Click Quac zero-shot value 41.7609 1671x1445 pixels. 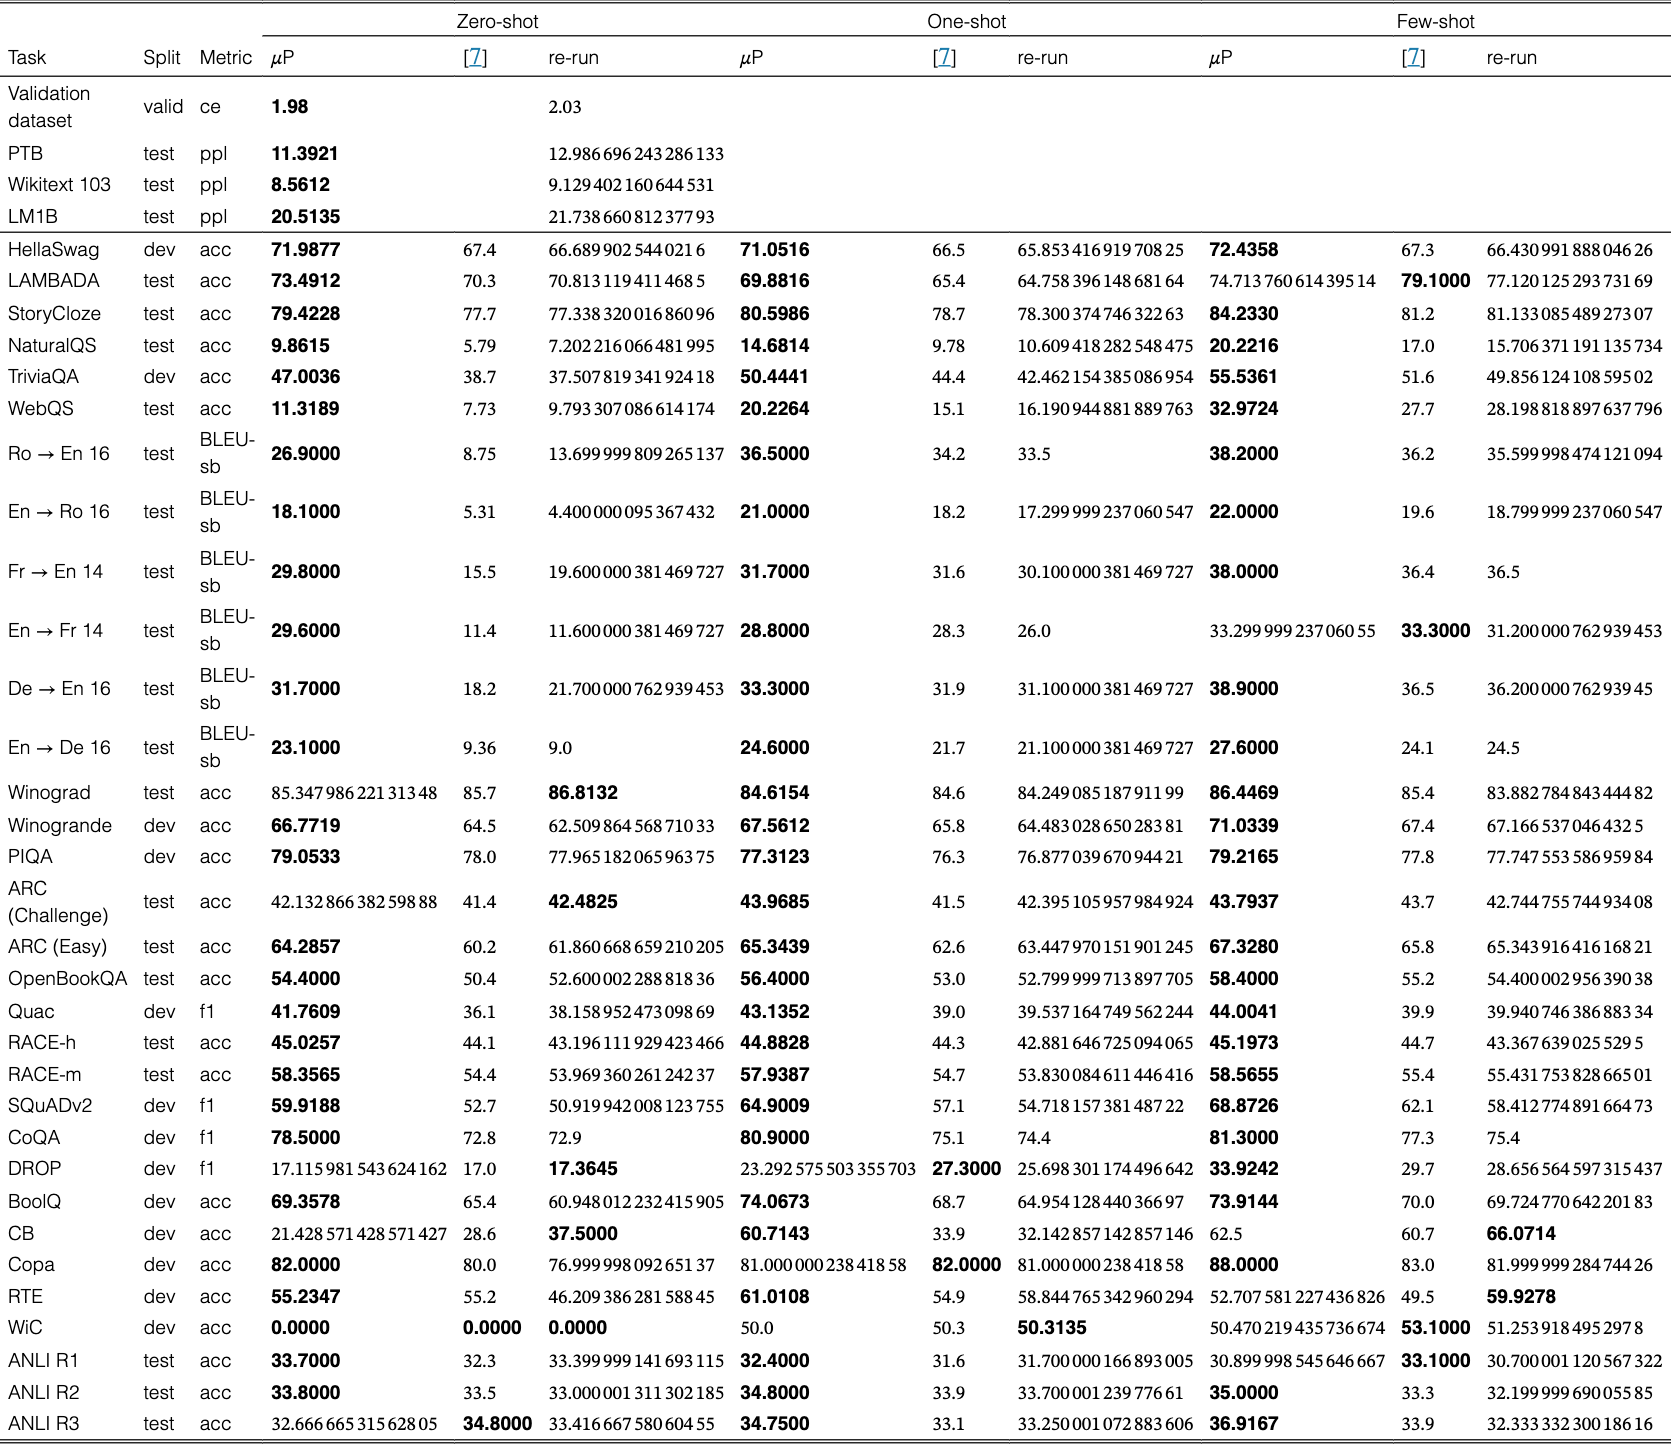[305, 1012]
